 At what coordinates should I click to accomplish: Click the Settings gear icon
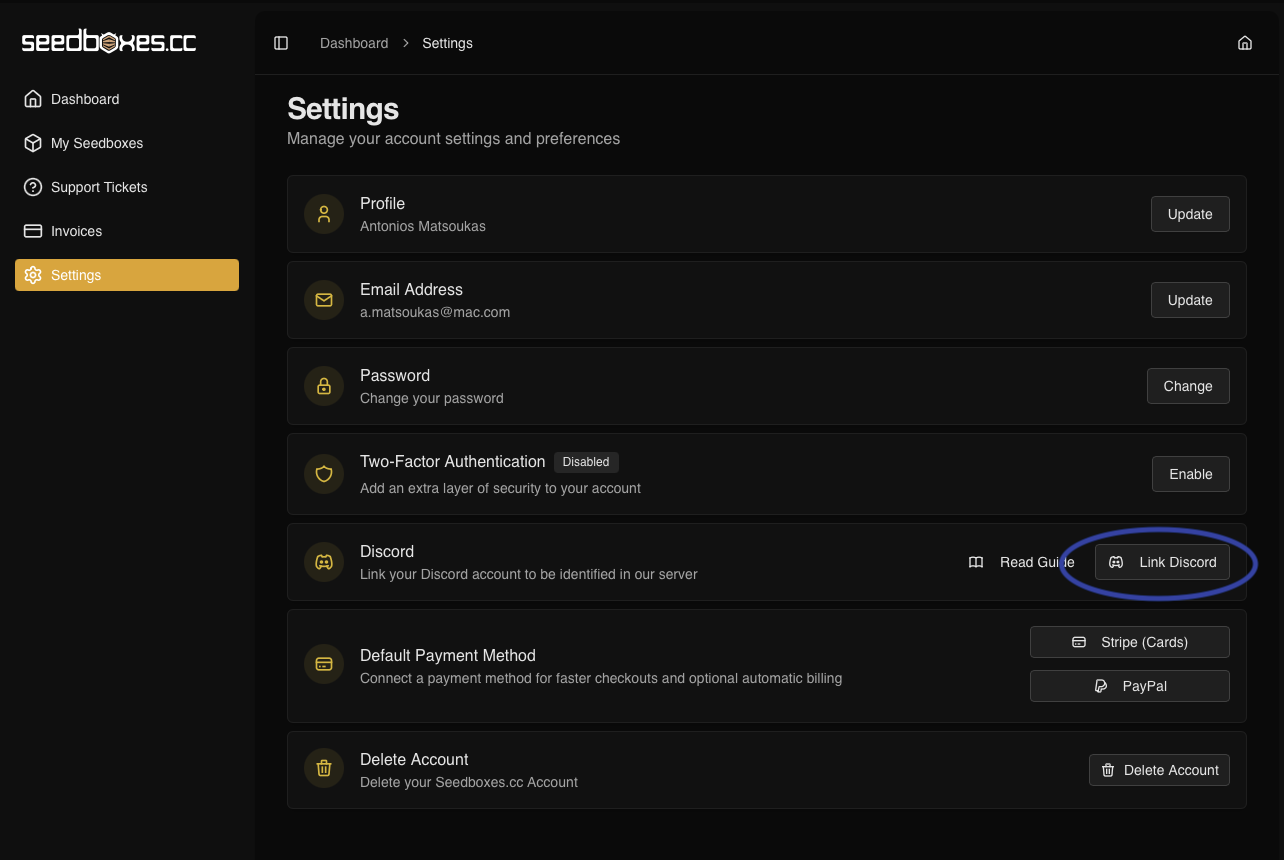(33, 275)
